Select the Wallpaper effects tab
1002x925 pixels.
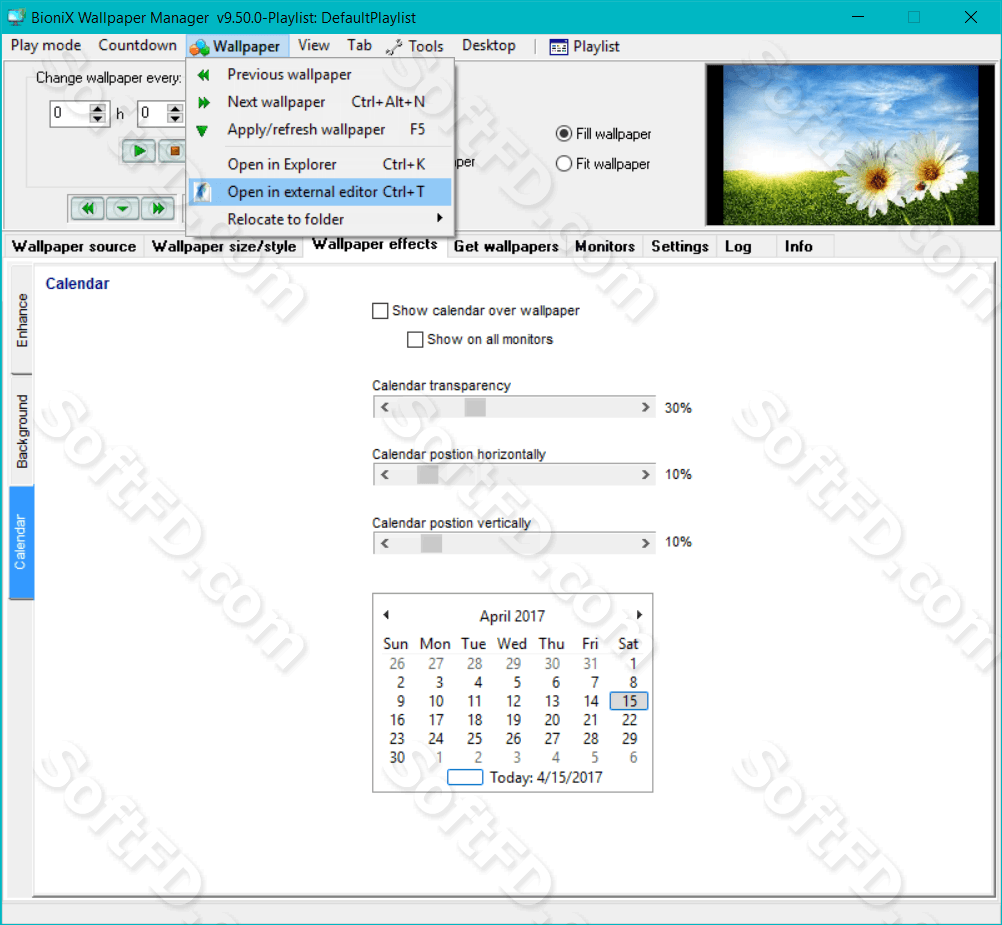click(374, 244)
